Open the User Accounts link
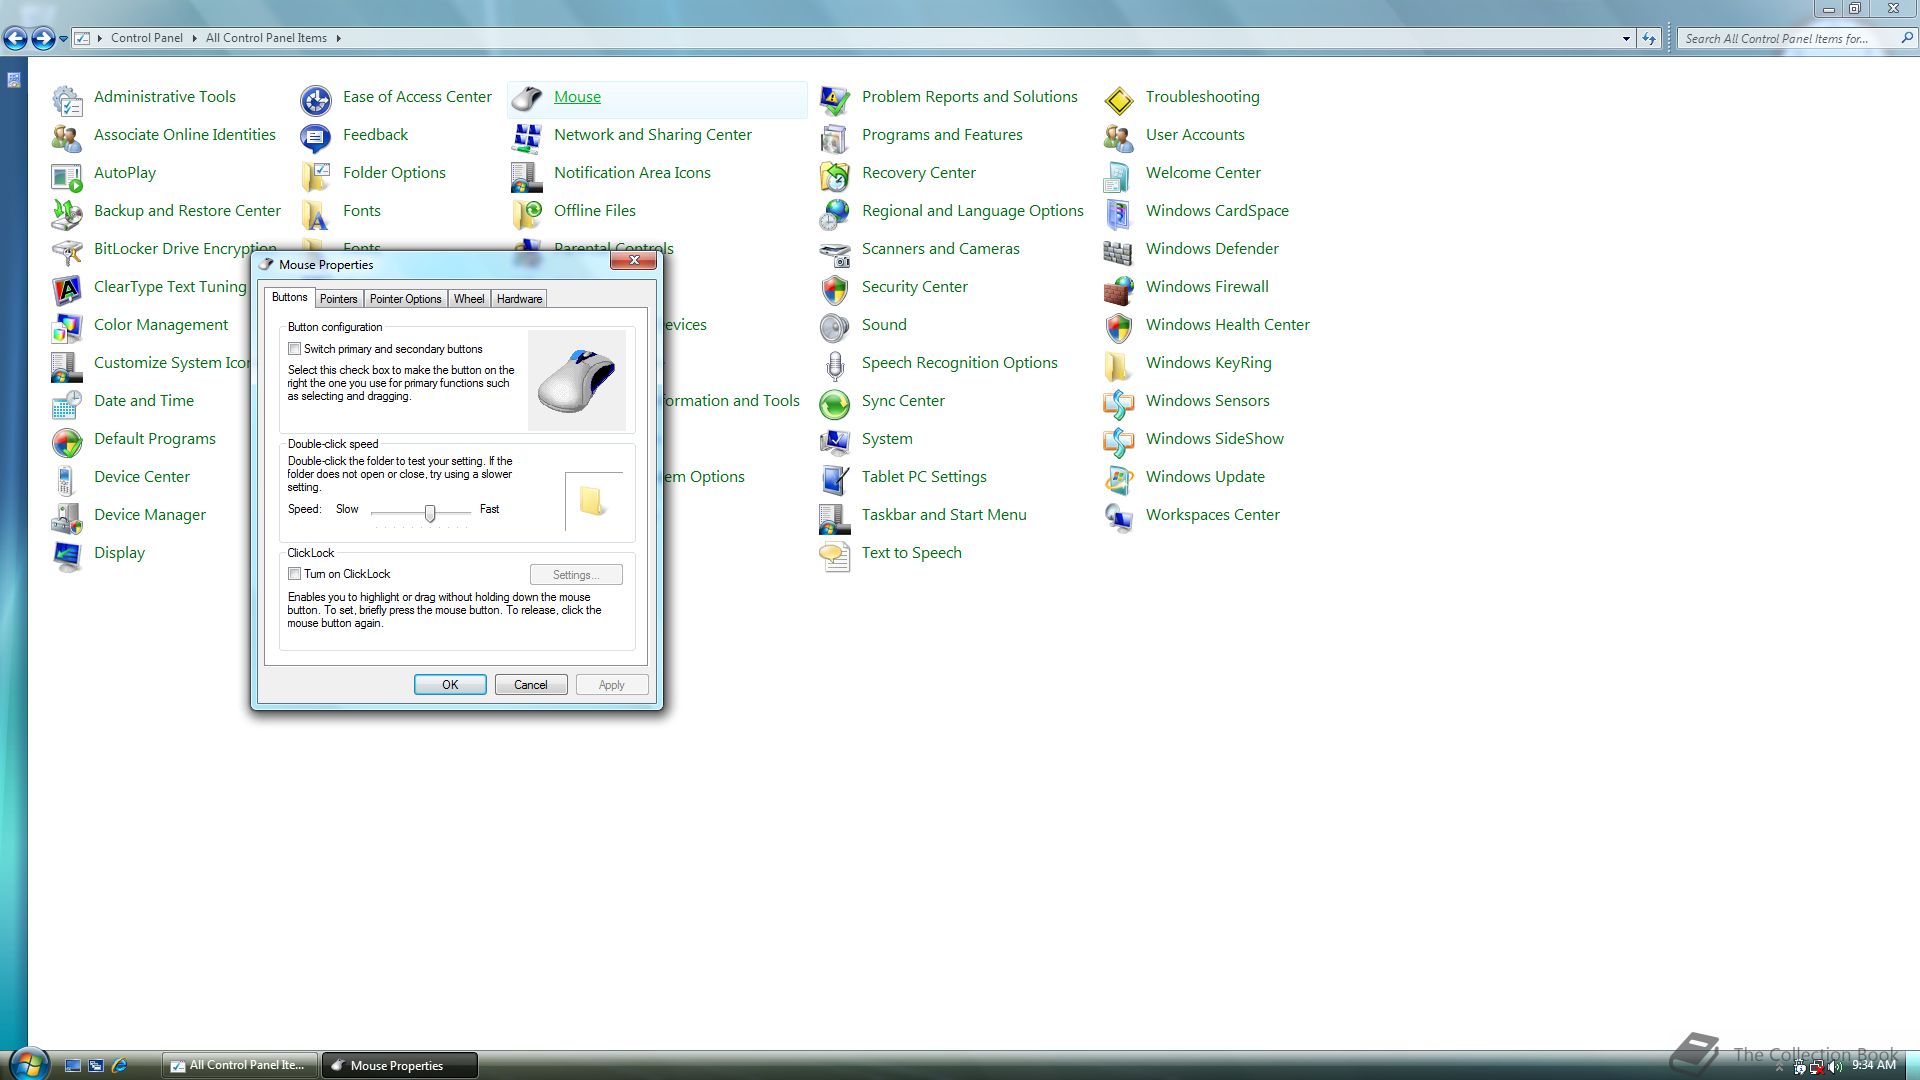This screenshot has width=1920, height=1080. click(x=1195, y=135)
